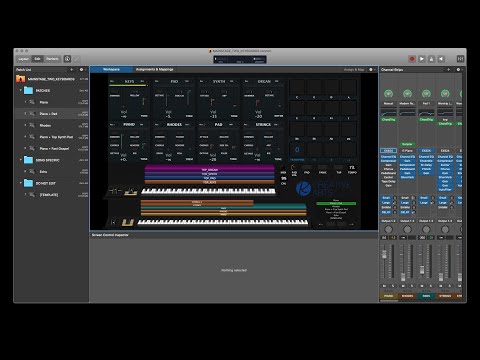480x360 pixels.
Task: Click the SONG SPECIFIC folder icon
Action: click(x=28, y=160)
